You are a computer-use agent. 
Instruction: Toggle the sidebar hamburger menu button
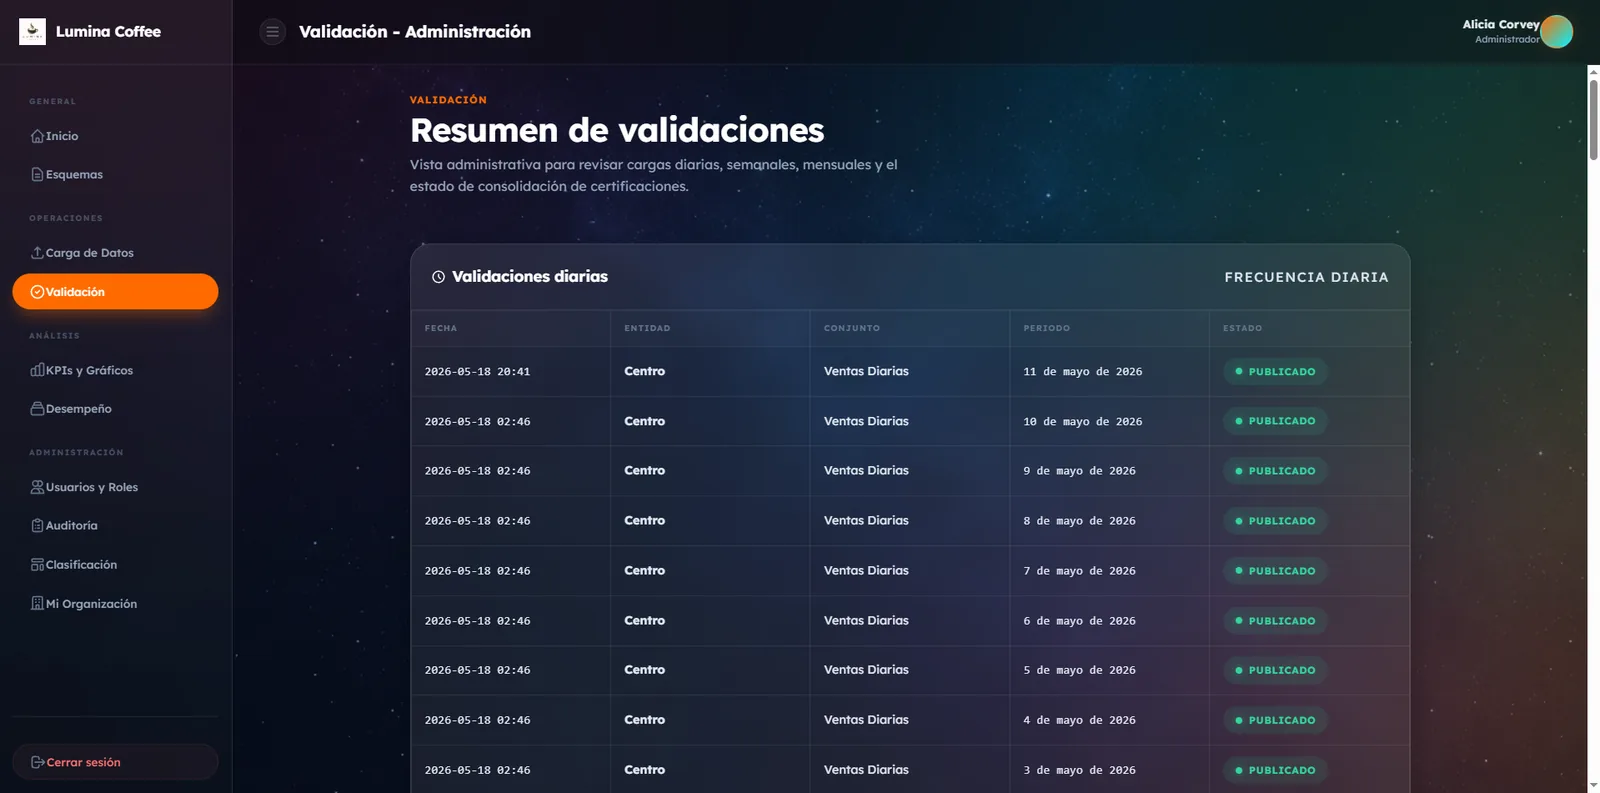(x=272, y=32)
